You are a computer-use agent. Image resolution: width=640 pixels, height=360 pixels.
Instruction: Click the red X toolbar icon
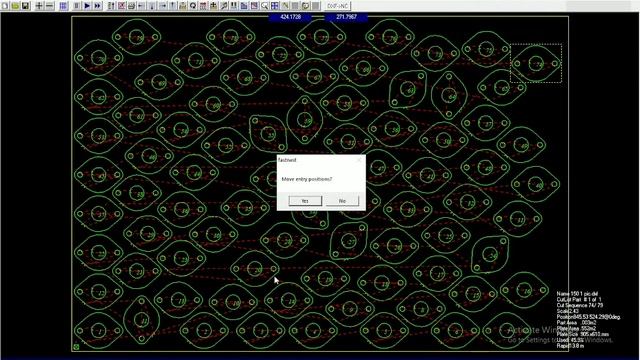pos(121,6)
